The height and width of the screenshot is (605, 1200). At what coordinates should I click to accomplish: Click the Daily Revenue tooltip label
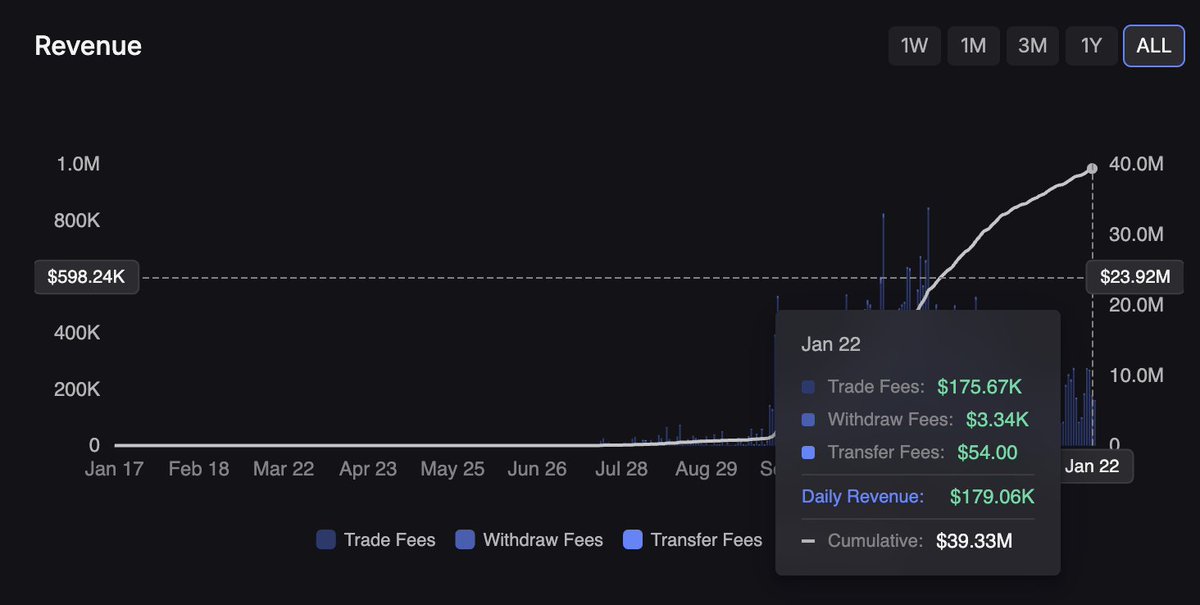click(x=862, y=496)
